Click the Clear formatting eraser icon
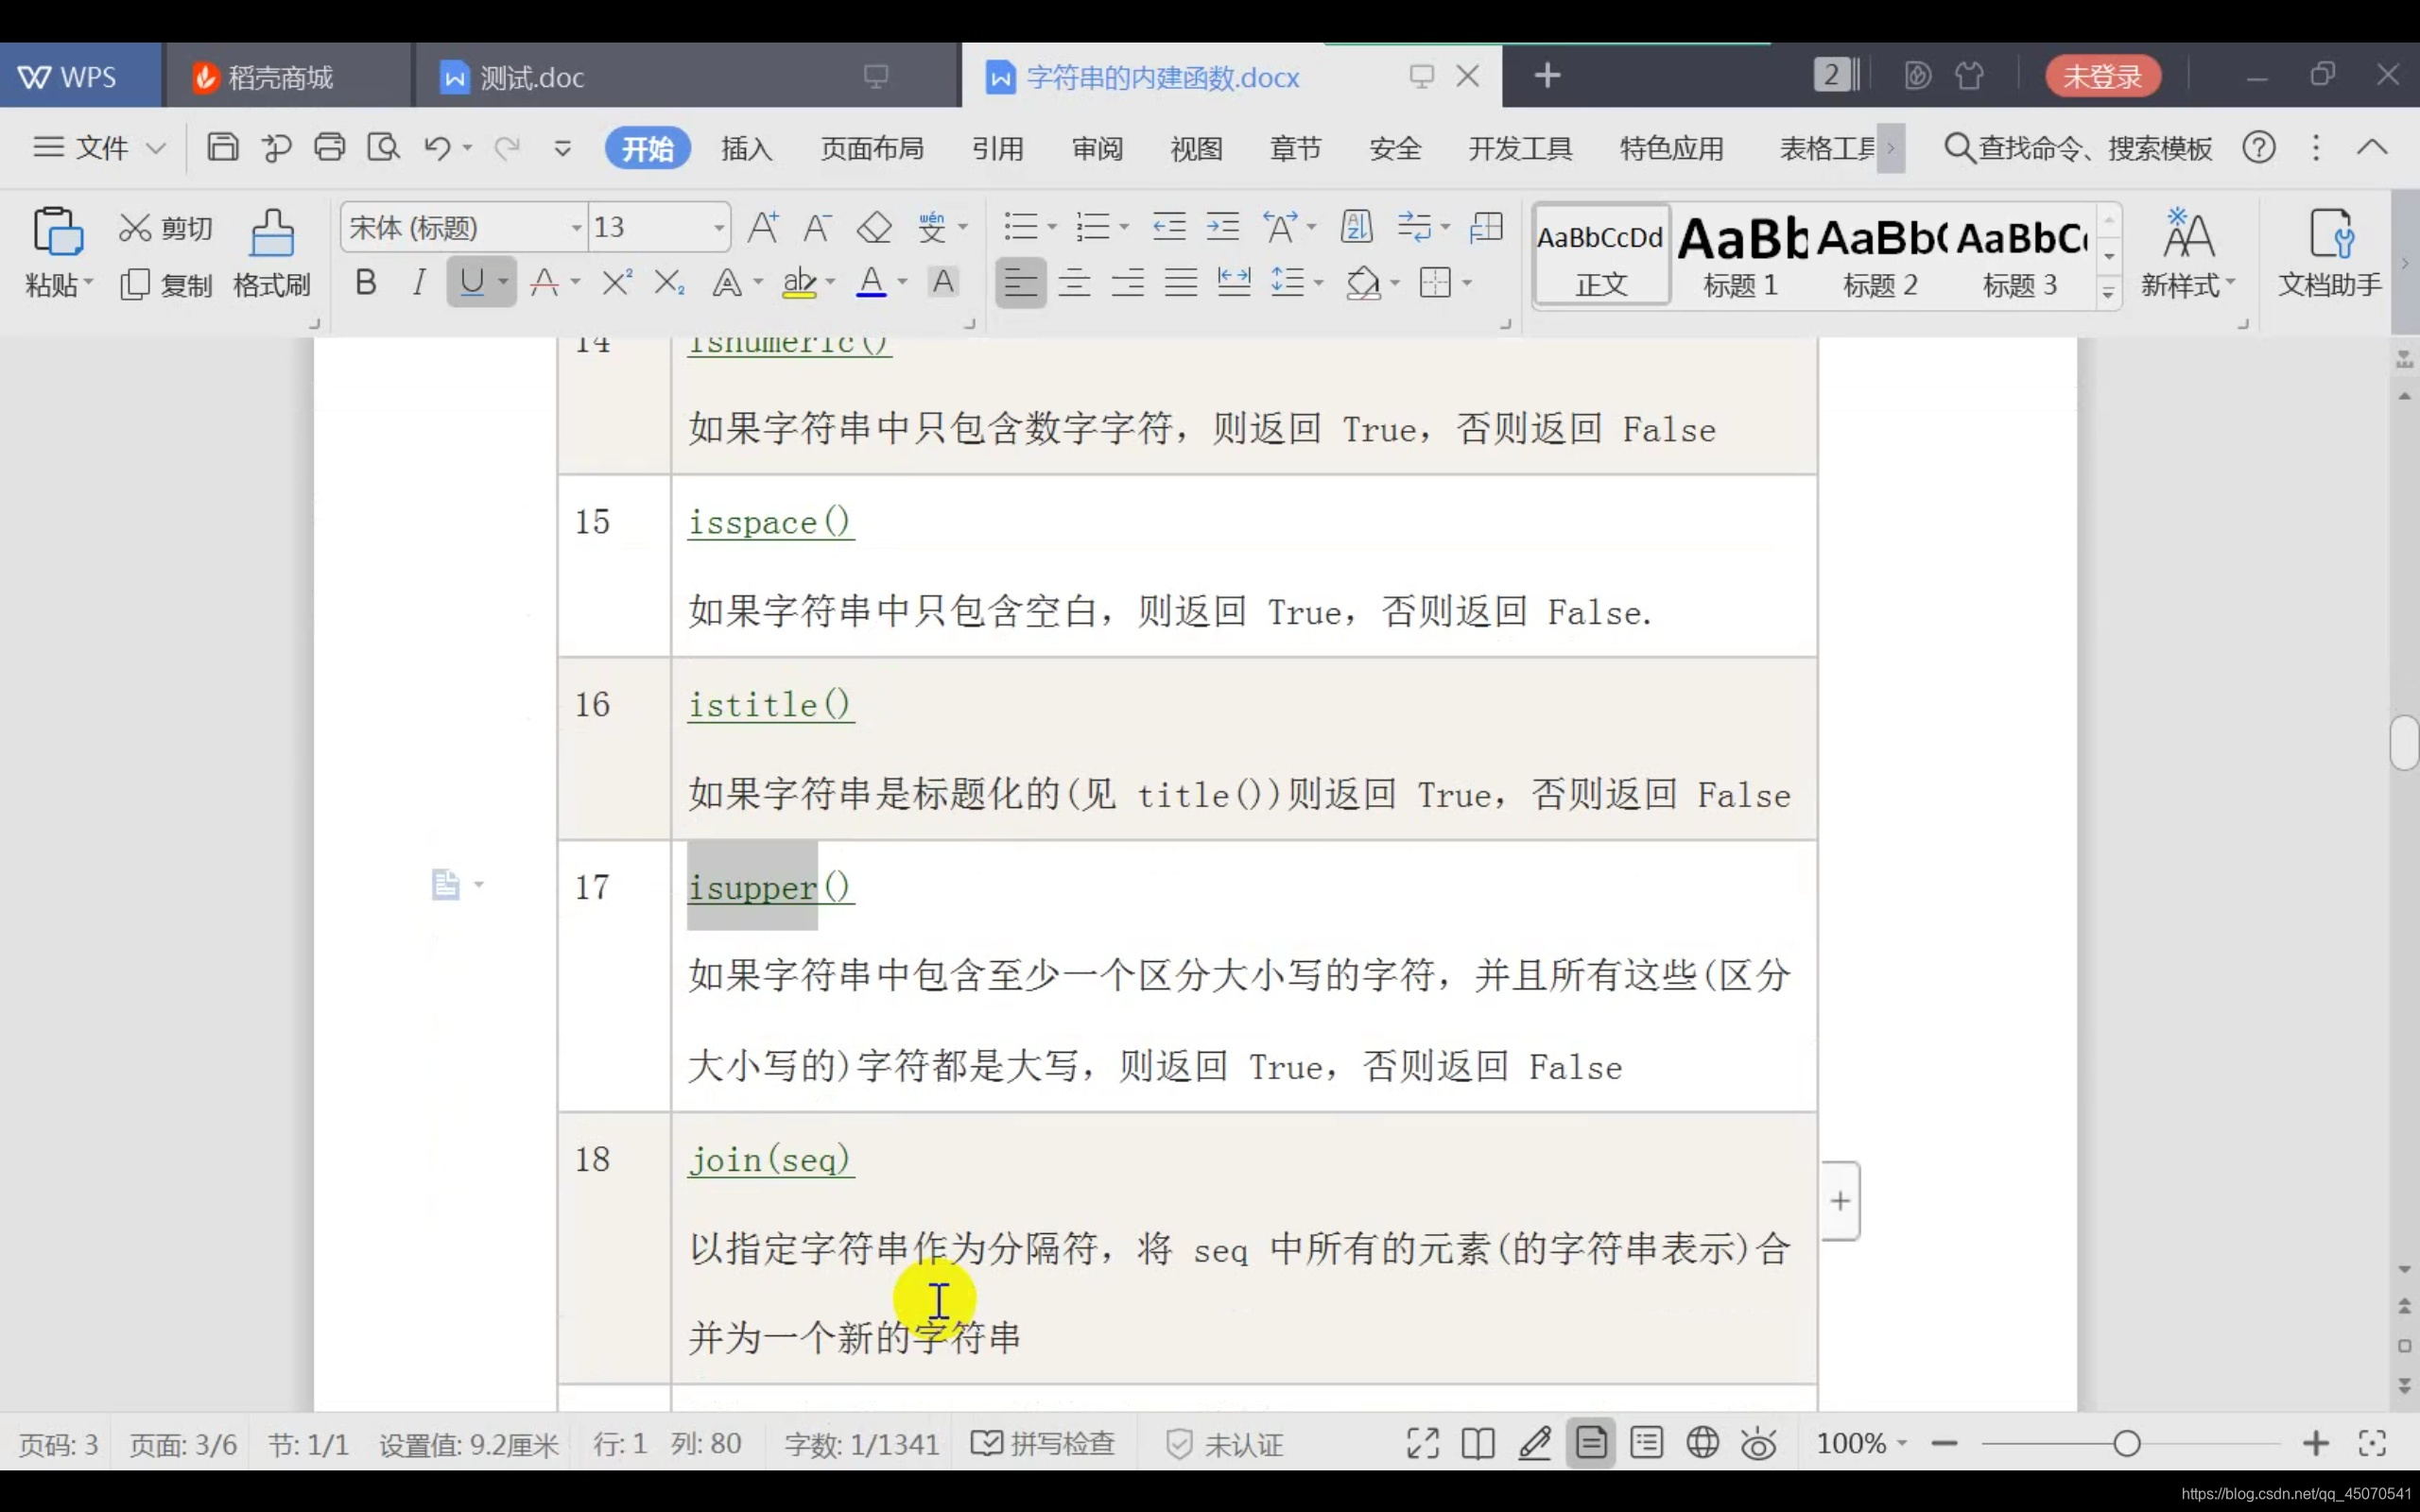The height and width of the screenshot is (1512, 2420). (874, 227)
